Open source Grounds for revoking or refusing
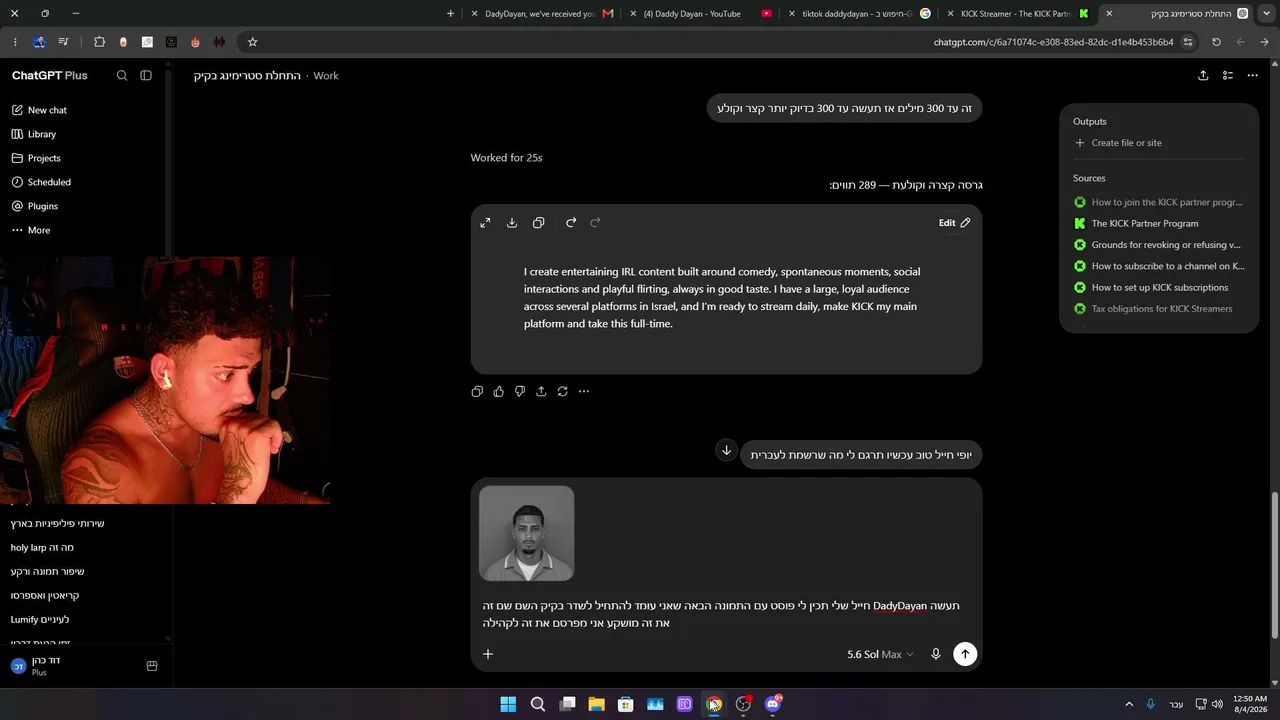 pyautogui.click(x=1157, y=245)
